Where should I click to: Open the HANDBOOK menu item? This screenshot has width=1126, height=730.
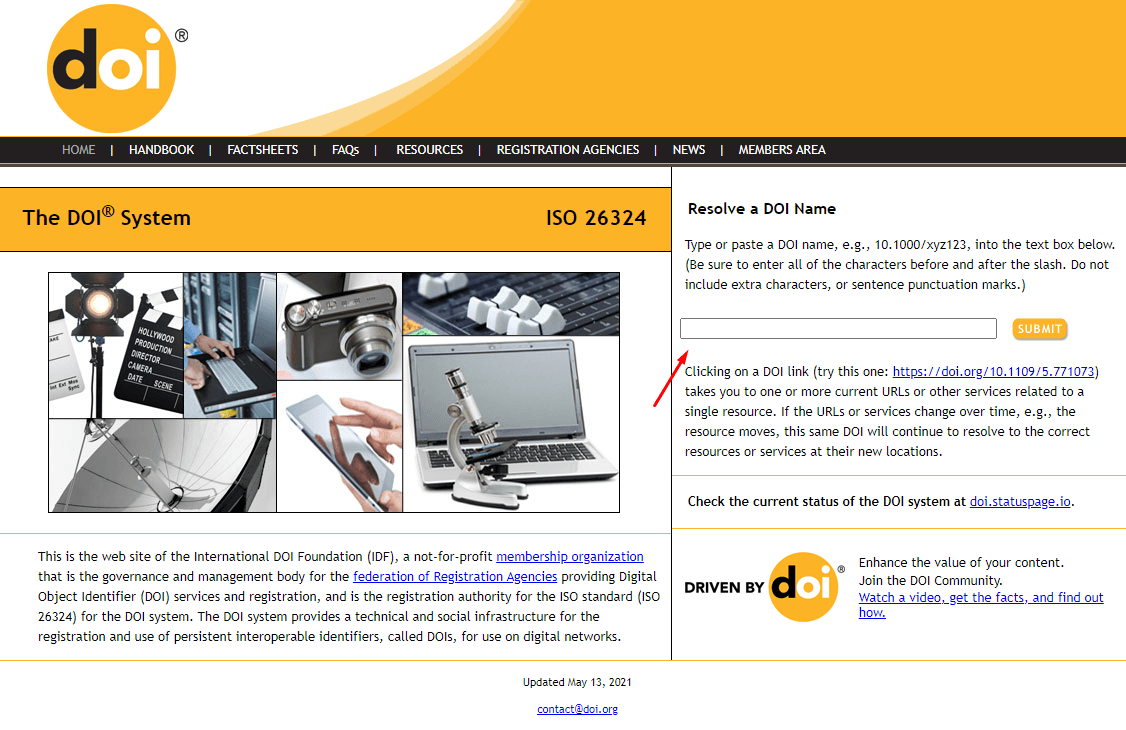click(x=162, y=150)
